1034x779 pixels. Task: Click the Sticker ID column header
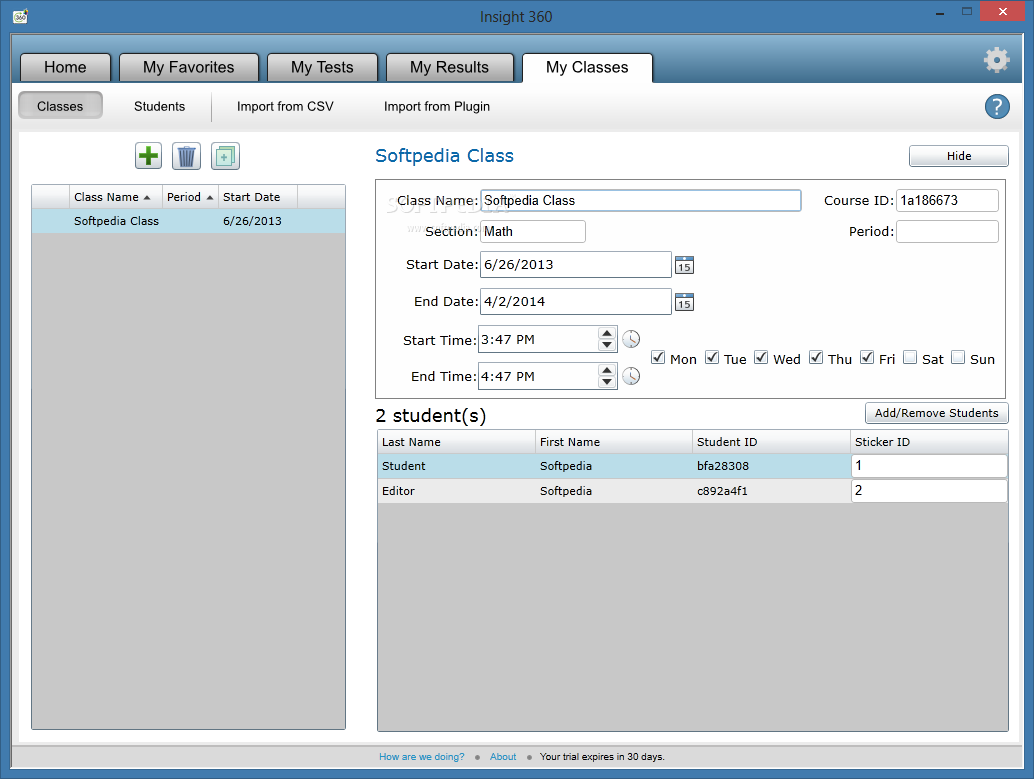point(929,442)
